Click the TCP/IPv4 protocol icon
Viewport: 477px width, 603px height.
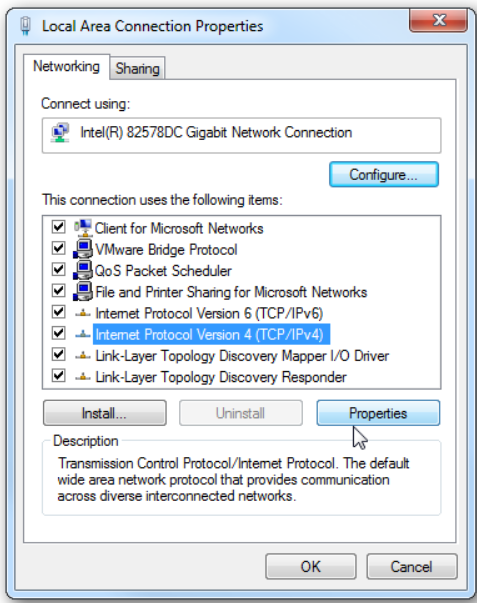click(83, 335)
